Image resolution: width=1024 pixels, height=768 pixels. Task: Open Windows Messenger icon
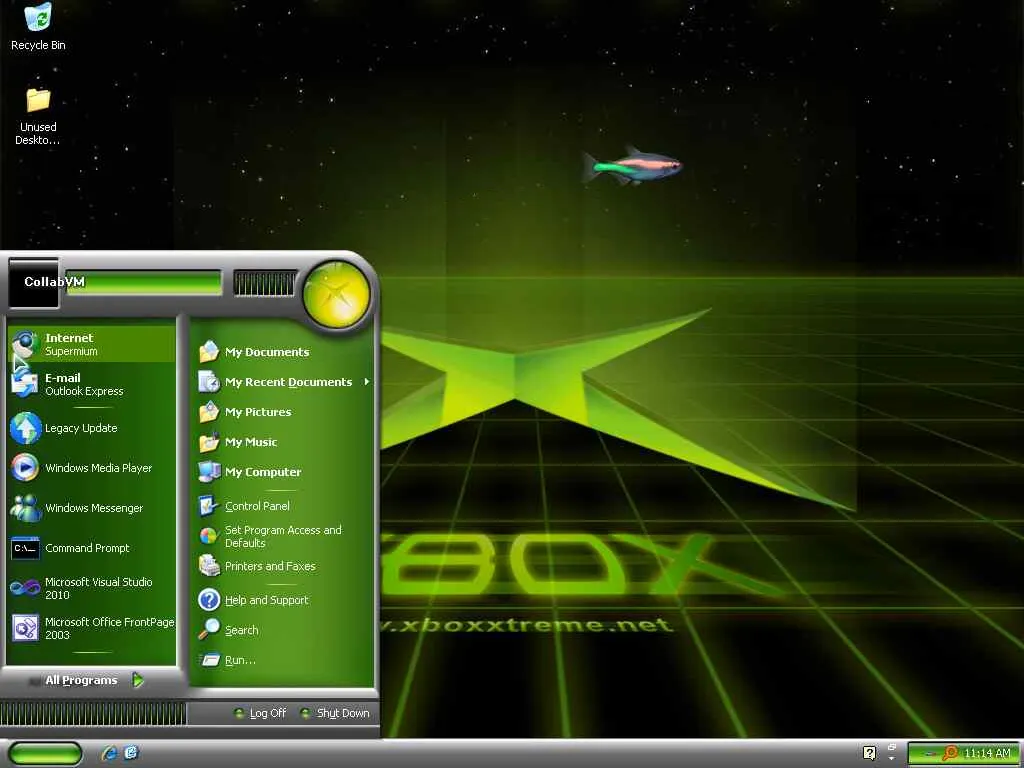25,507
